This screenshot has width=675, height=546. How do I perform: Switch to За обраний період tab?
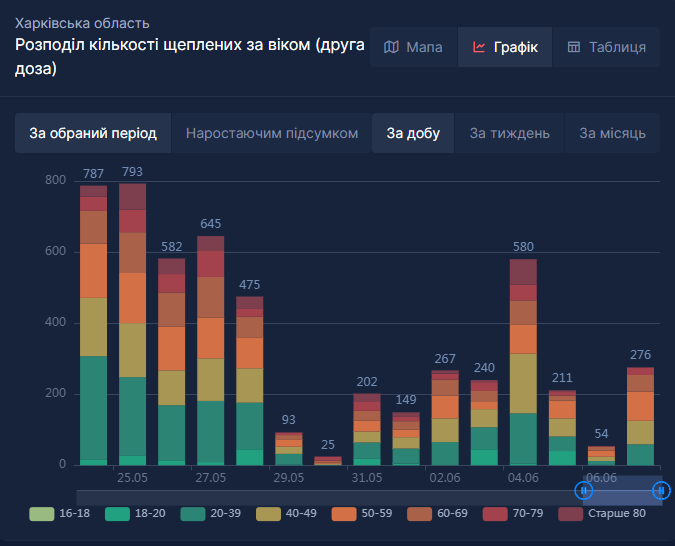tap(93, 133)
